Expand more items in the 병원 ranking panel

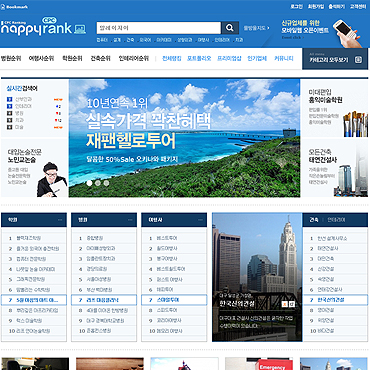(130, 220)
